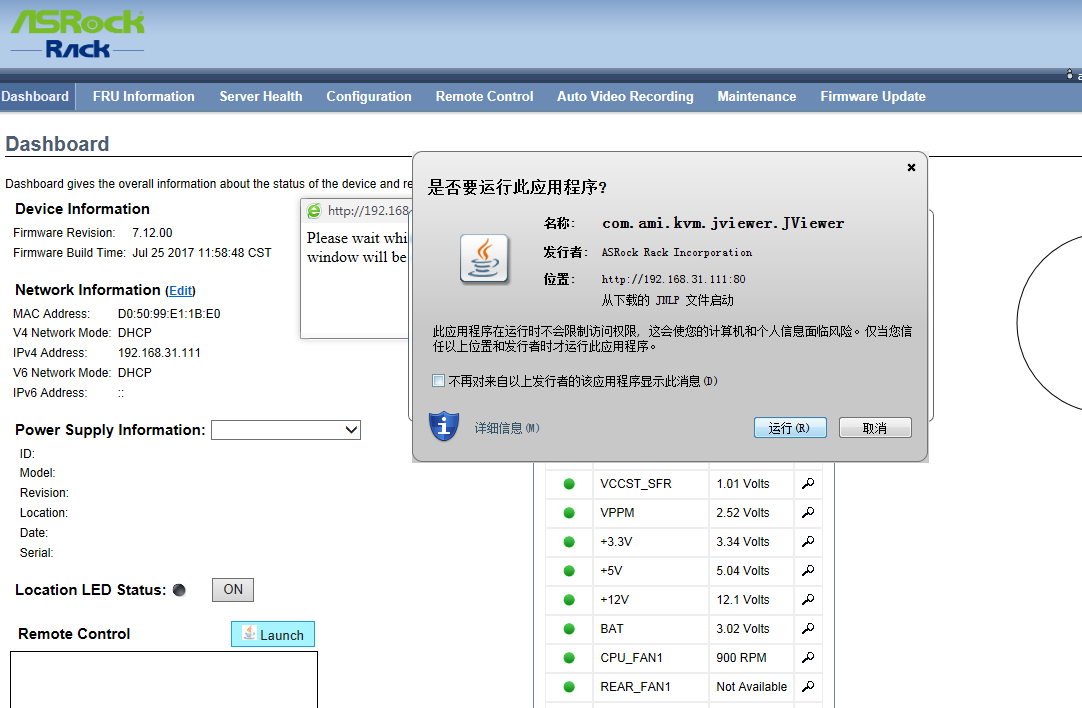Click the green status dot for CPU_FAN1
1082x708 pixels.
pyautogui.click(x=569, y=658)
